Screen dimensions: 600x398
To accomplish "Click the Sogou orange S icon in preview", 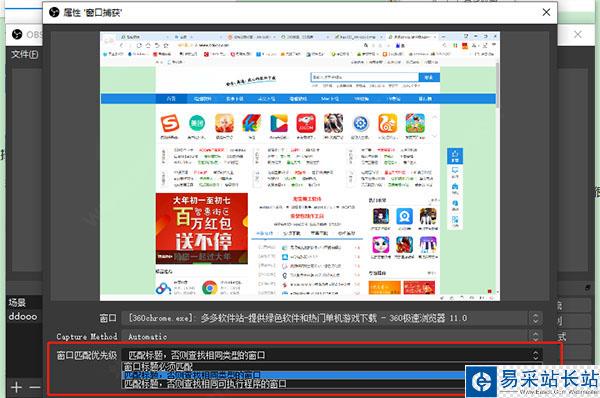I will tap(170, 124).
